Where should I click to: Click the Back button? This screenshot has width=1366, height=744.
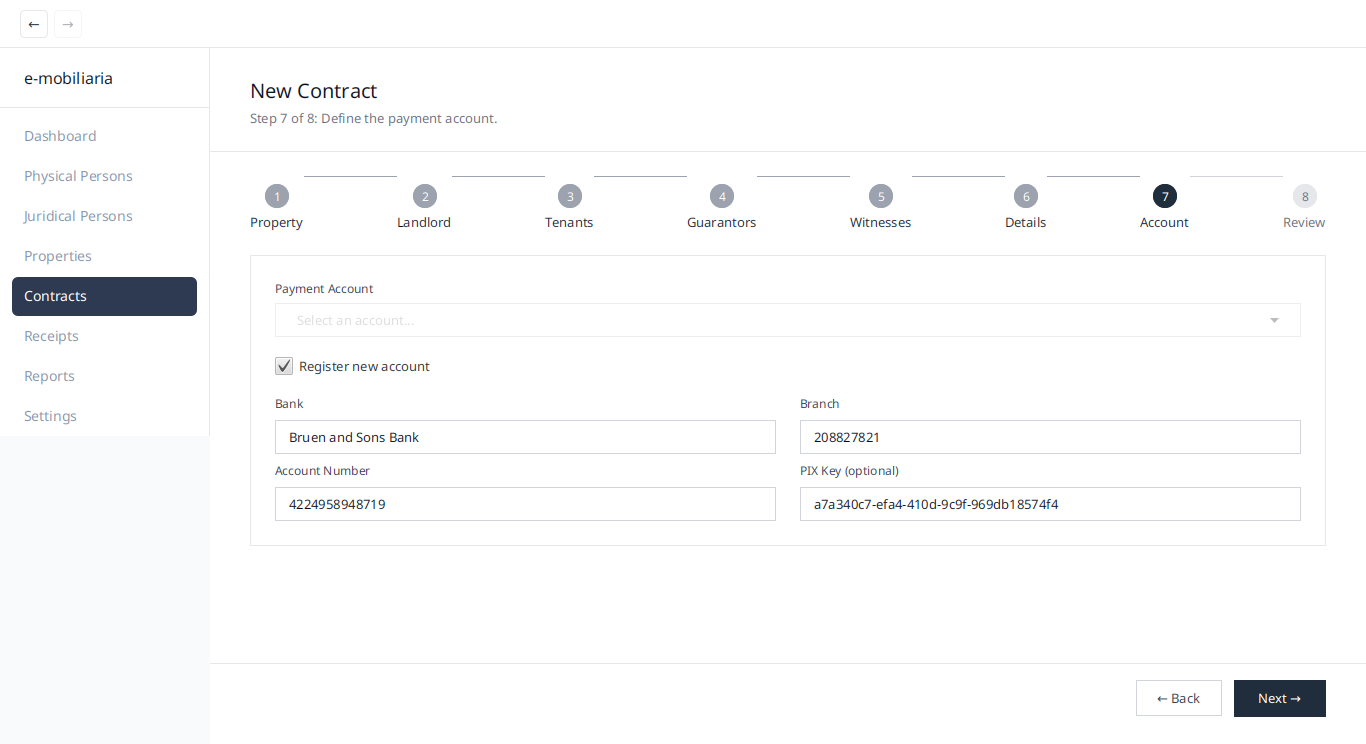pyautogui.click(x=1179, y=698)
